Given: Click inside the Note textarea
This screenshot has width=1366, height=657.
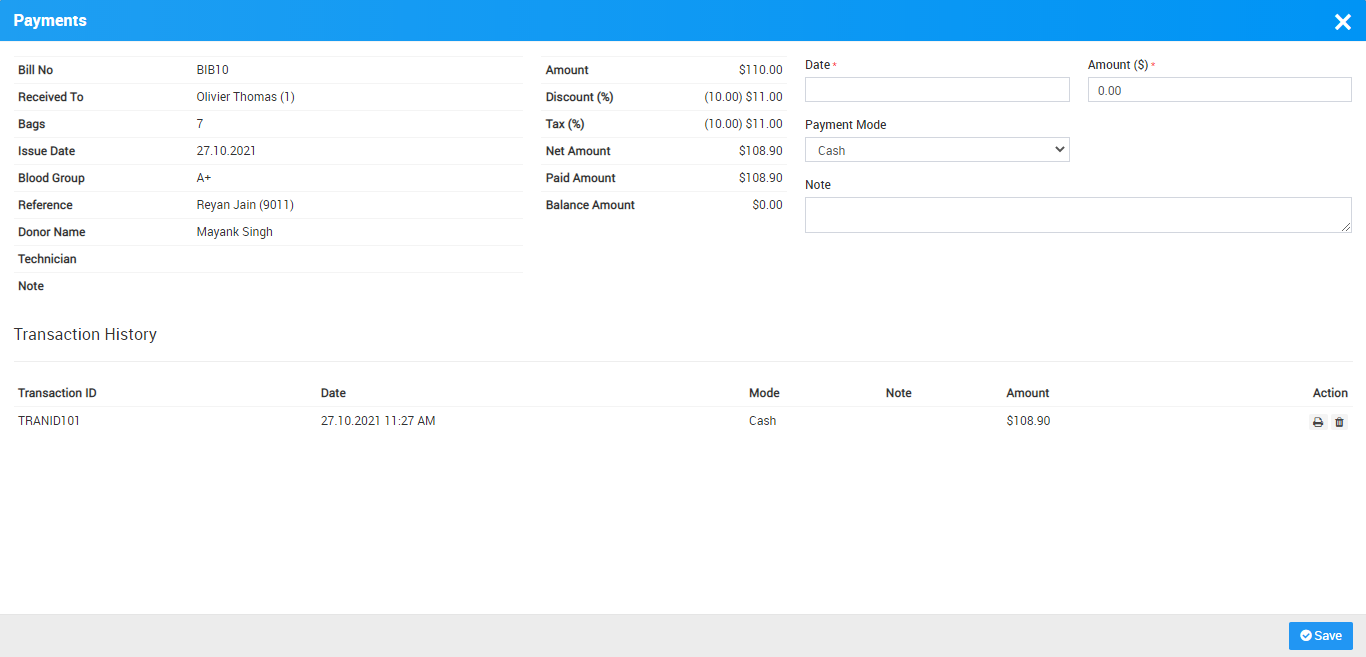Looking at the screenshot, I should pos(1078,215).
